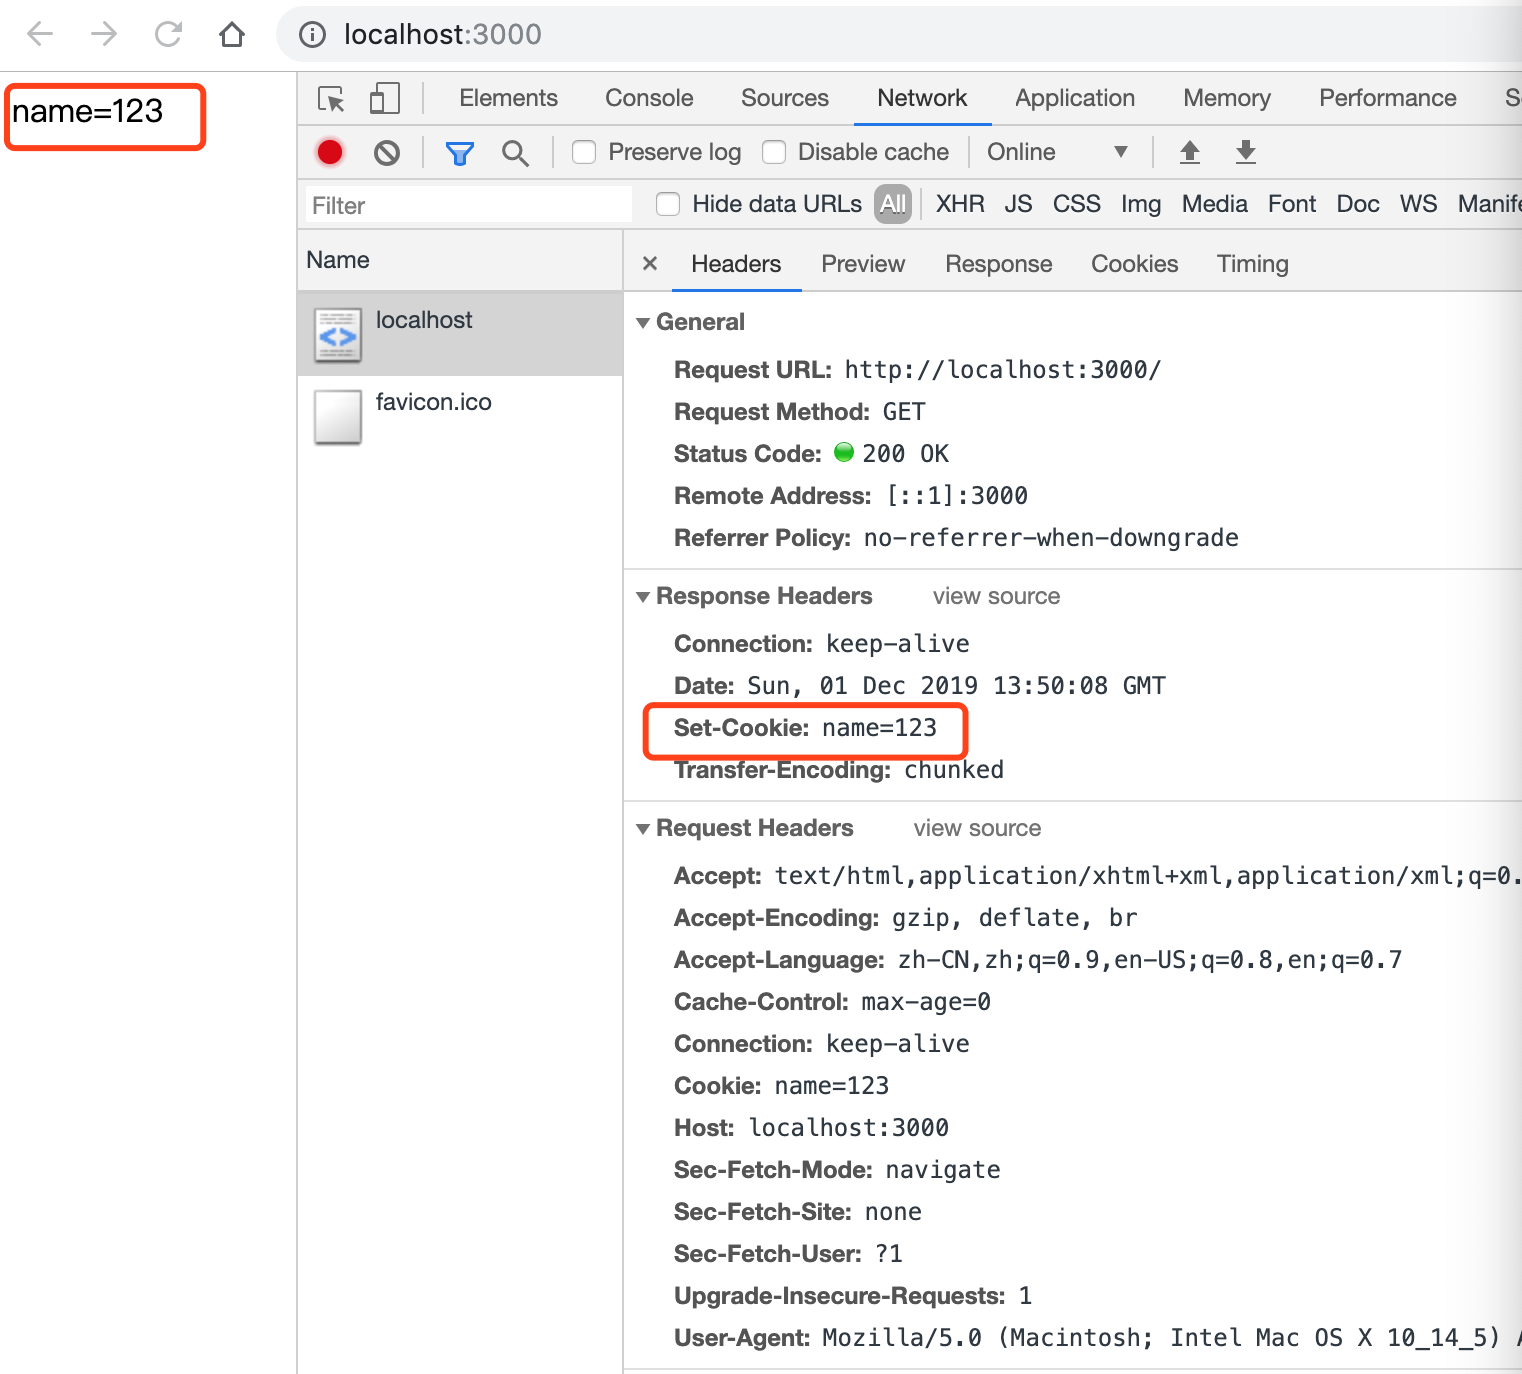Viewport: 1522px width, 1374px height.
Task: Click the localhost:3000 address bar
Action: point(899,35)
